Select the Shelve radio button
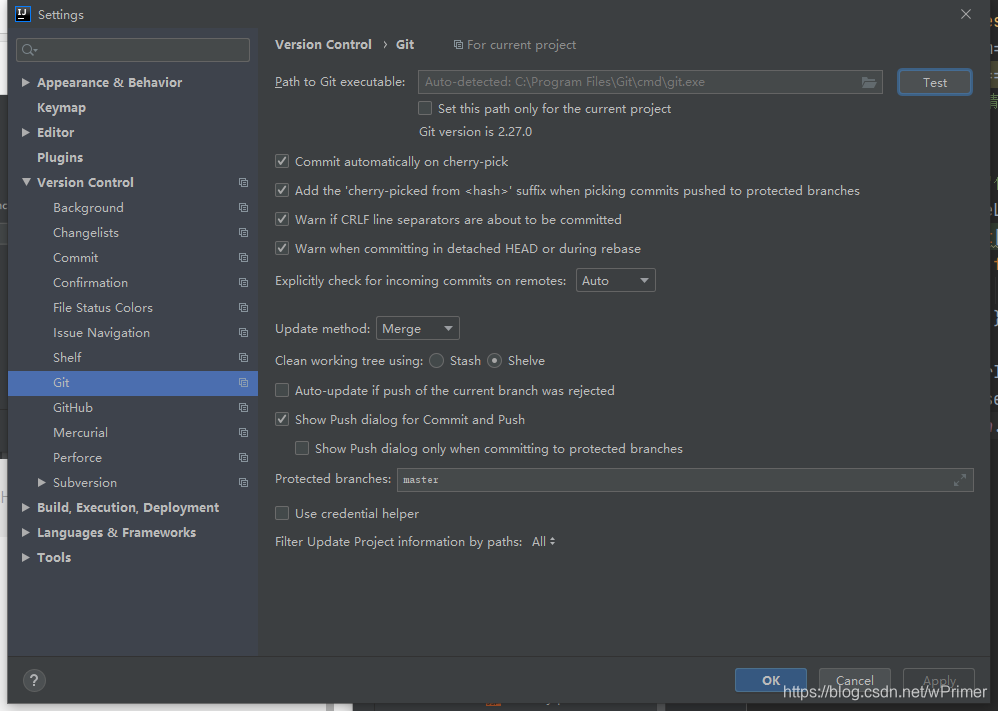Image resolution: width=998 pixels, height=711 pixels. (x=495, y=361)
